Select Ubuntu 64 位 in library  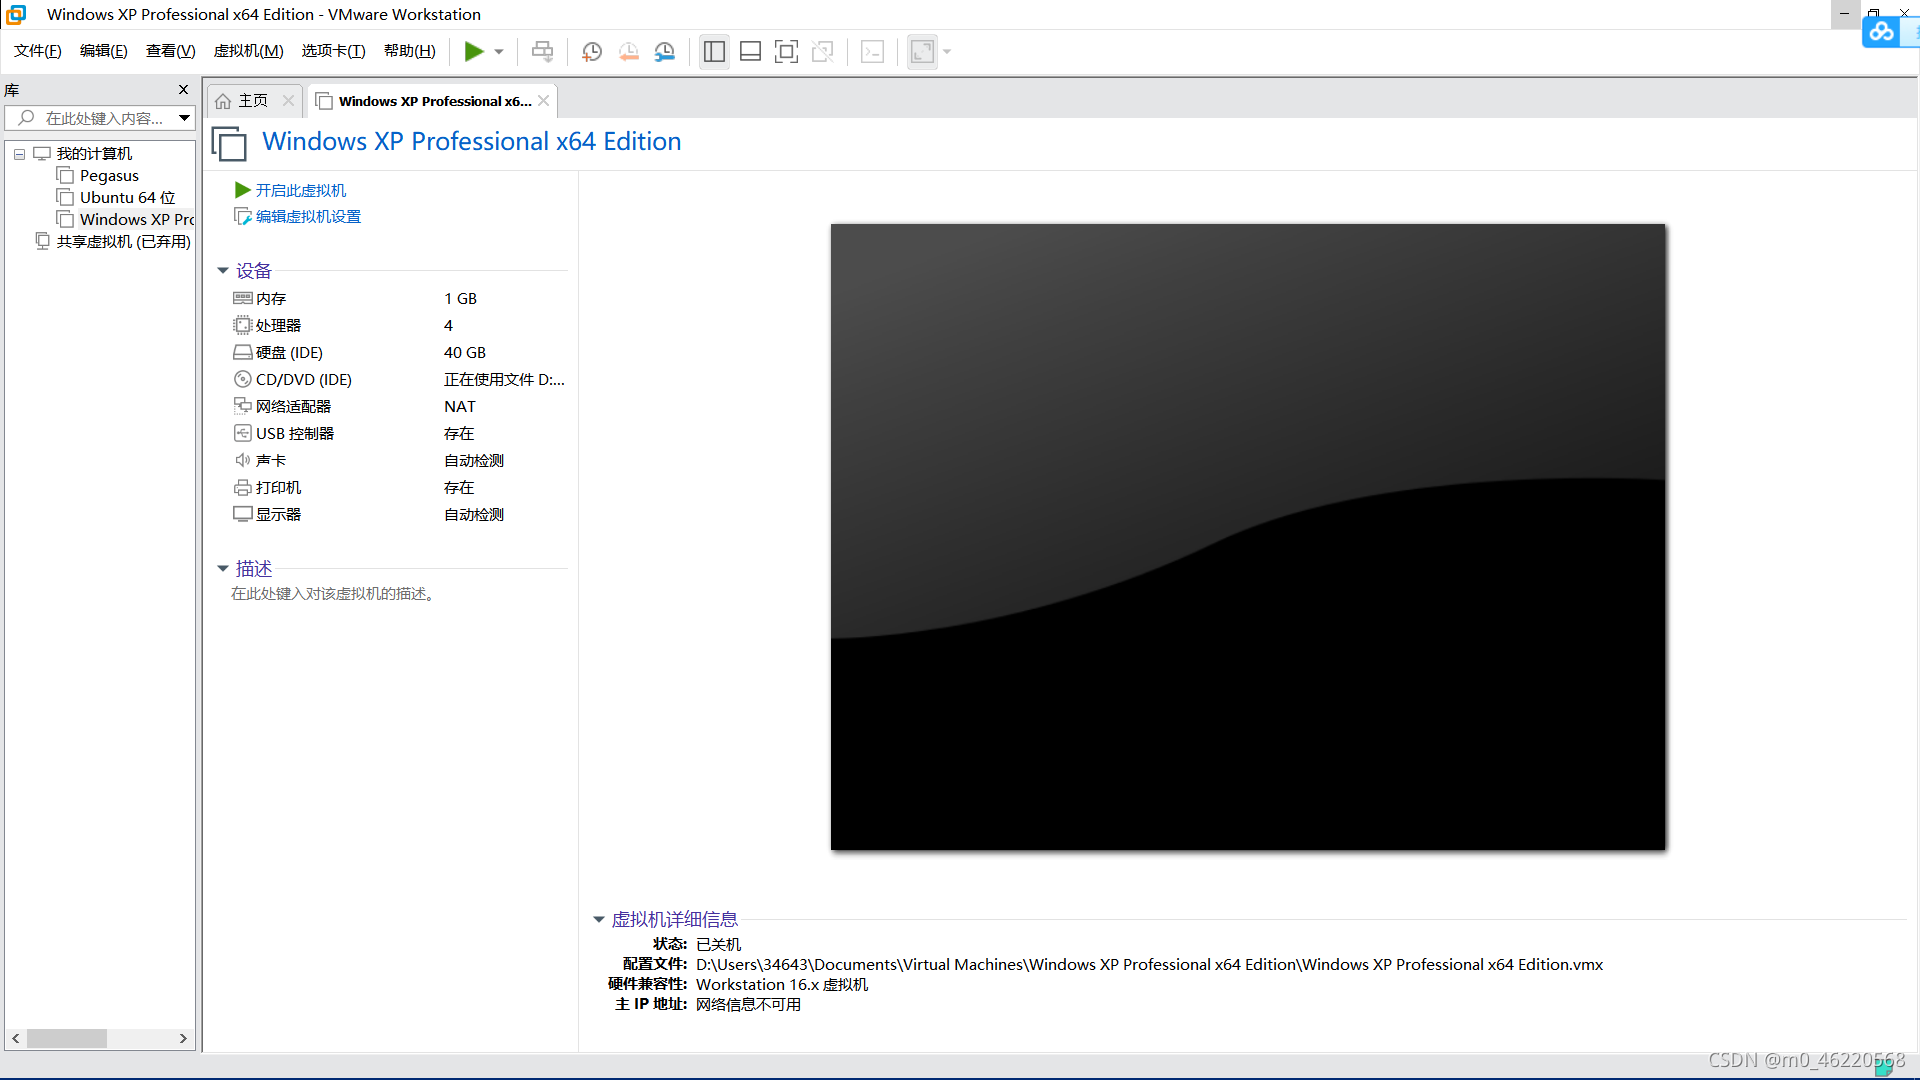point(127,198)
